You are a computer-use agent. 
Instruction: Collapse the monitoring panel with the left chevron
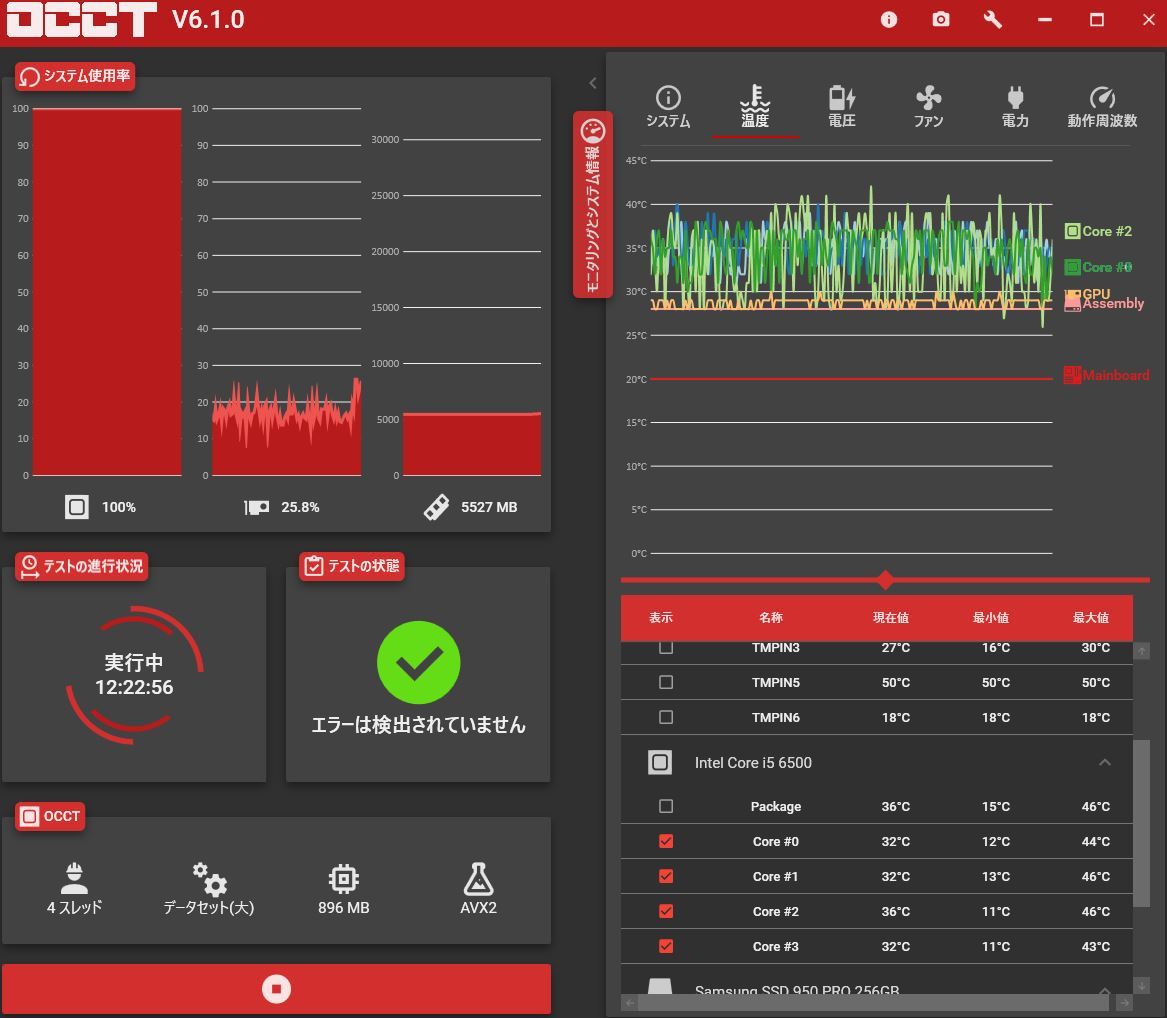click(592, 83)
